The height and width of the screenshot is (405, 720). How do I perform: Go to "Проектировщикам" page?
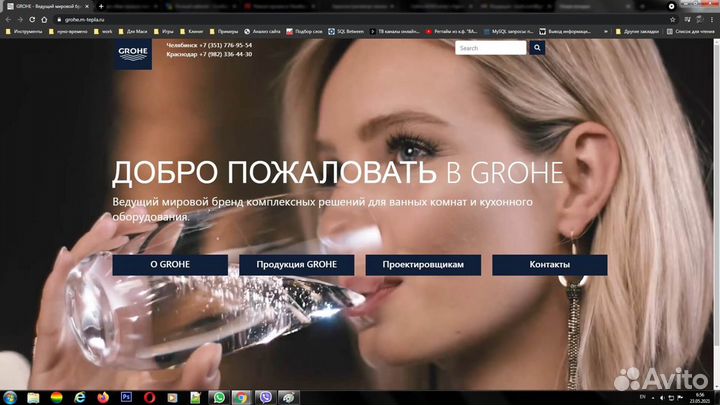tap(423, 265)
